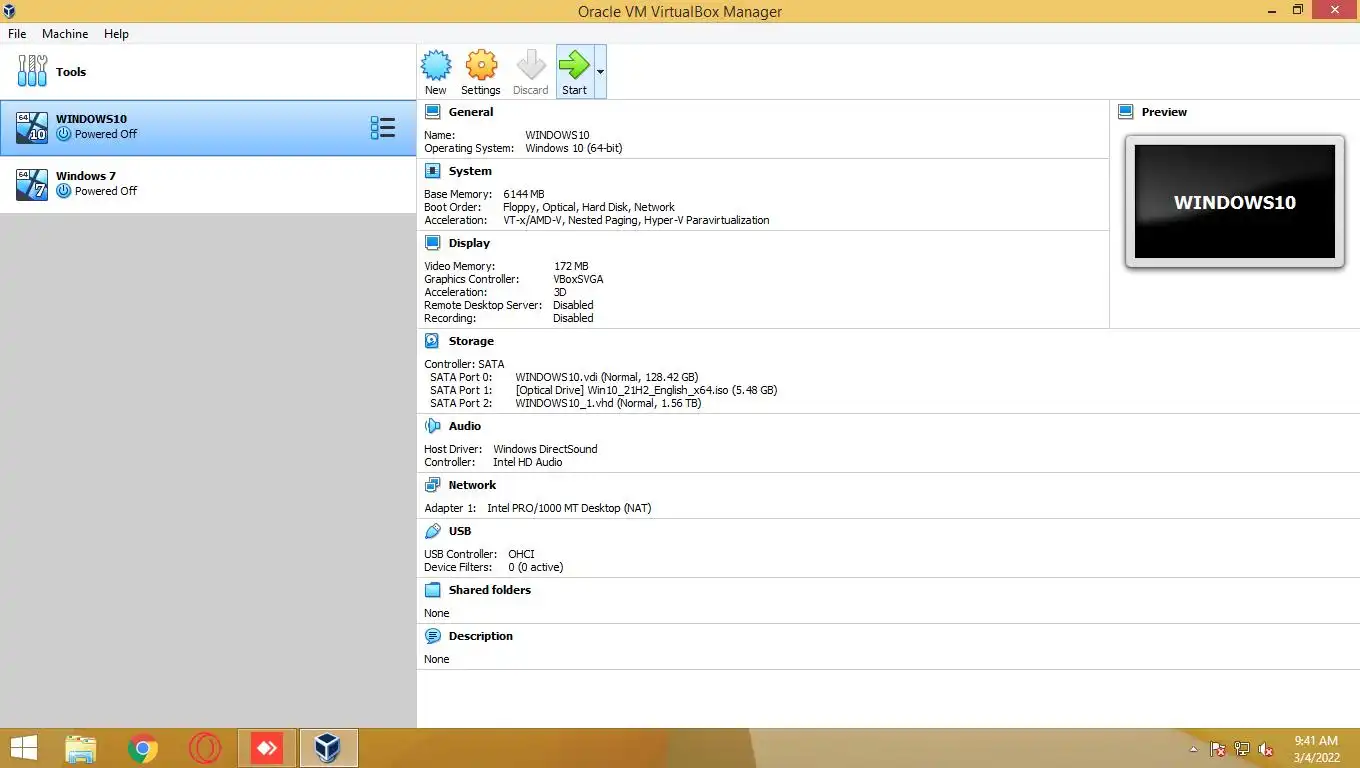Click the Description section icon

pyautogui.click(x=432, y=636)
